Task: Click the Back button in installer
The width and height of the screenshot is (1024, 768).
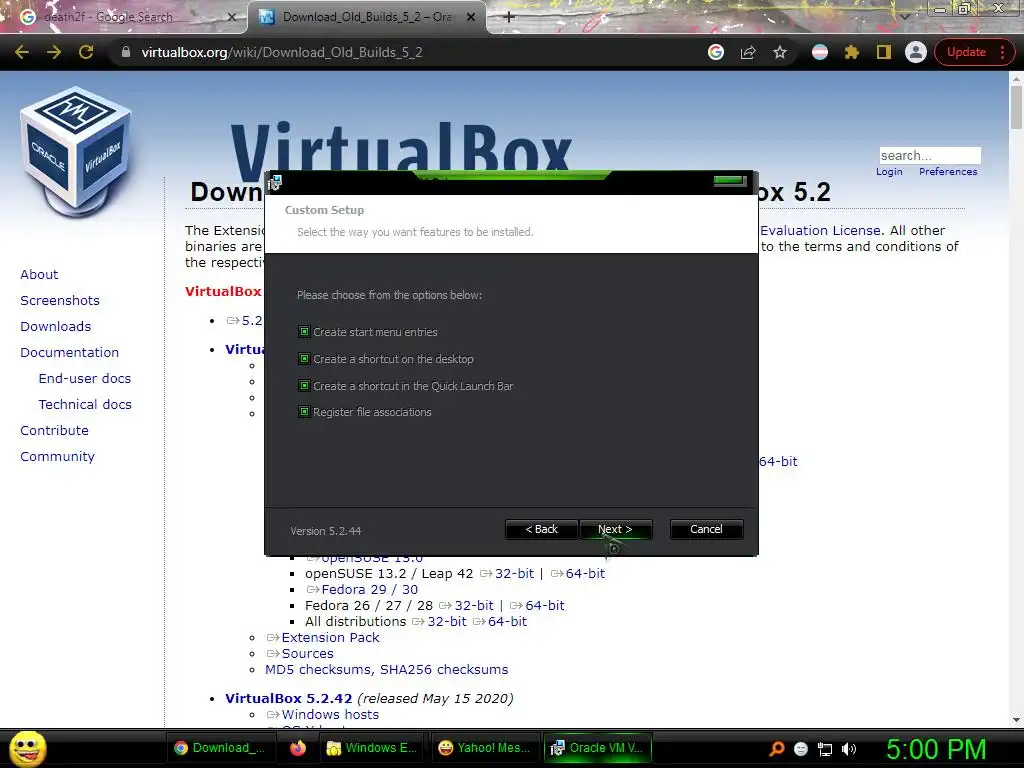Action: pyautogui.click(x=541, y=529)
